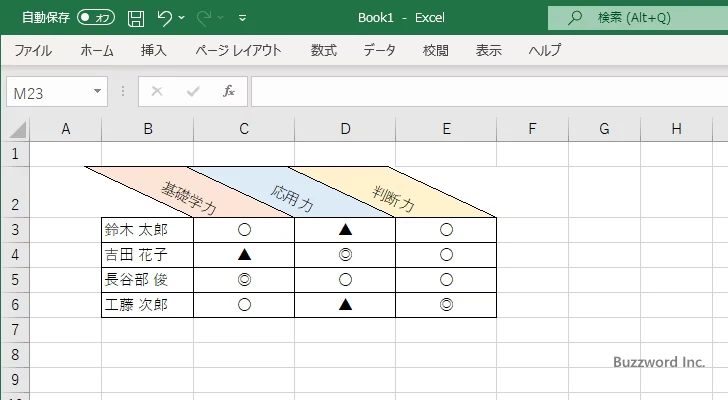Select column G header
This screenshot has width=728, height=400.
click(x=604, y=129)
